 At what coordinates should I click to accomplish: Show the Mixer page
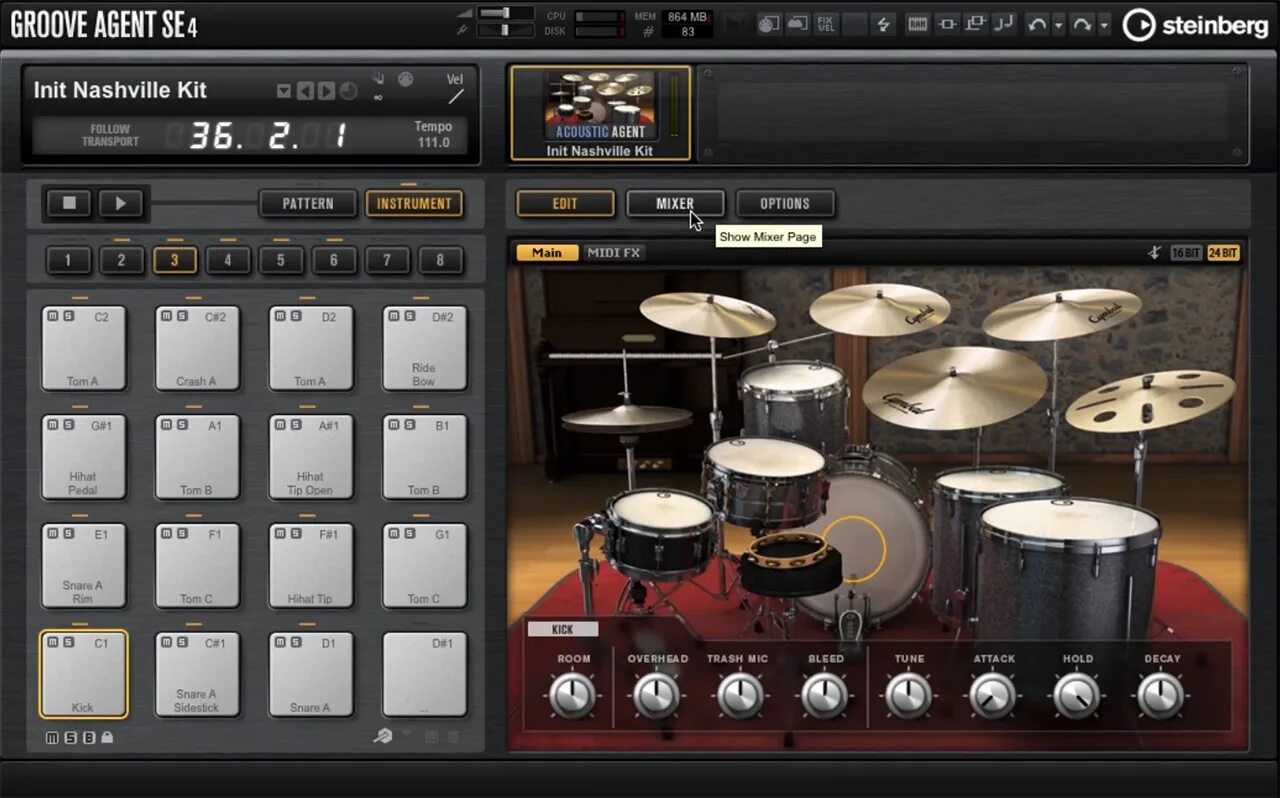click(675, 203)
